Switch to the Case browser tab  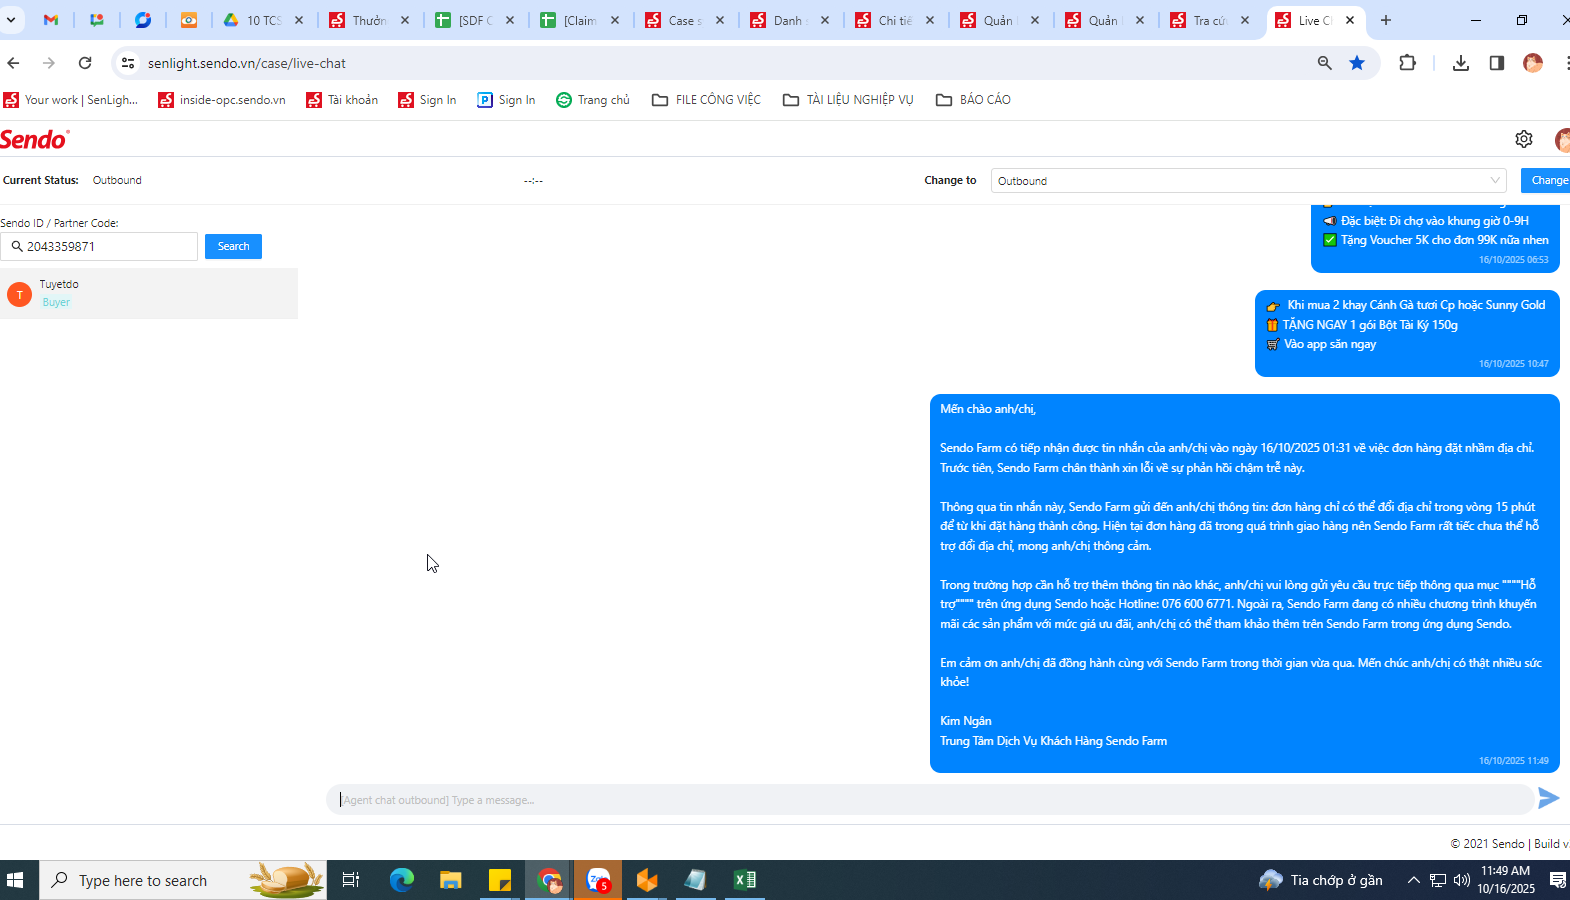[x=686, y=20]
